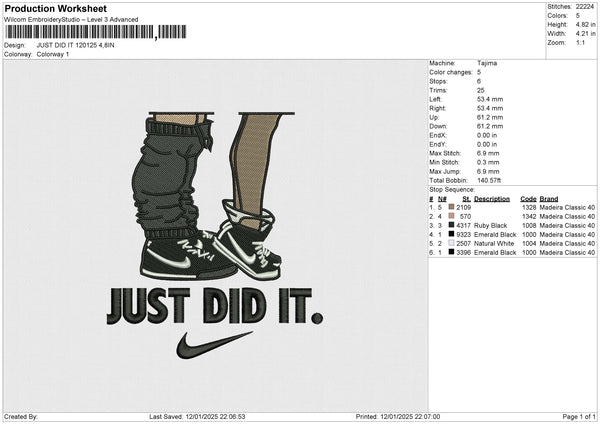Image resolution: width=600 pixels, height=424 pixels.
Task: Click the 'Code' column header
Action: (x=528, y=199)
